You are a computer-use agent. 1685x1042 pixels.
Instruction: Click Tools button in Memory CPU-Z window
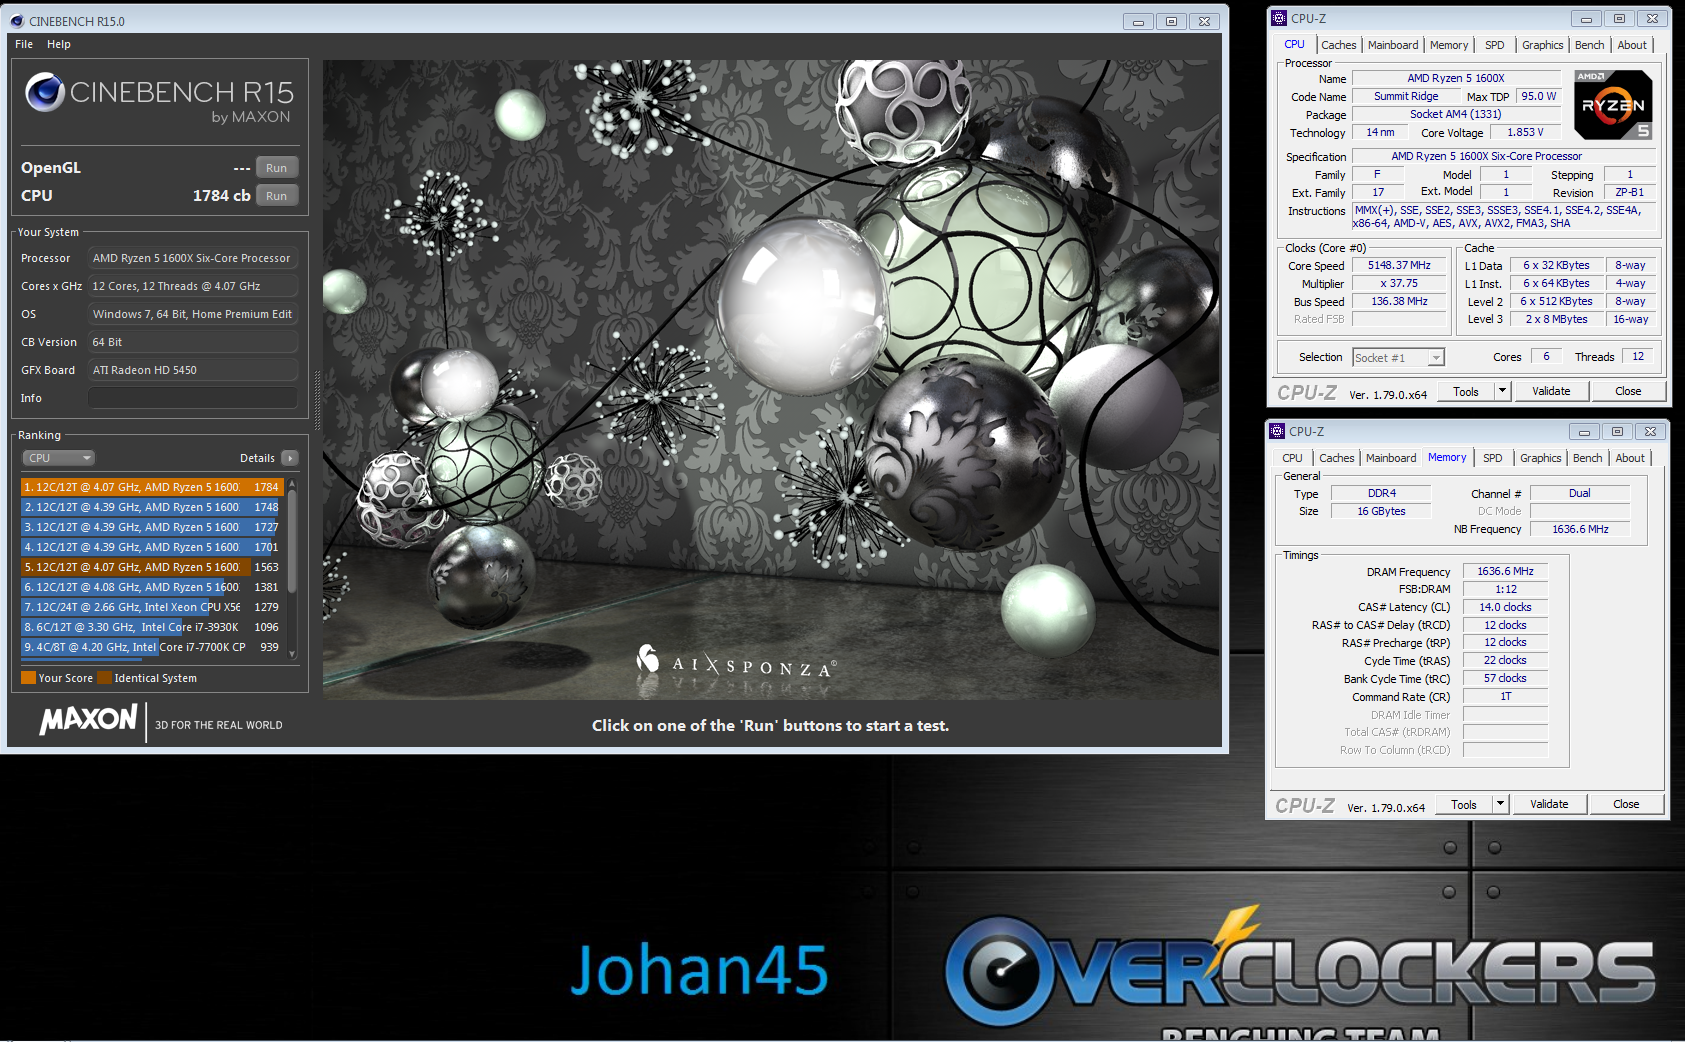coord(1464,804)
